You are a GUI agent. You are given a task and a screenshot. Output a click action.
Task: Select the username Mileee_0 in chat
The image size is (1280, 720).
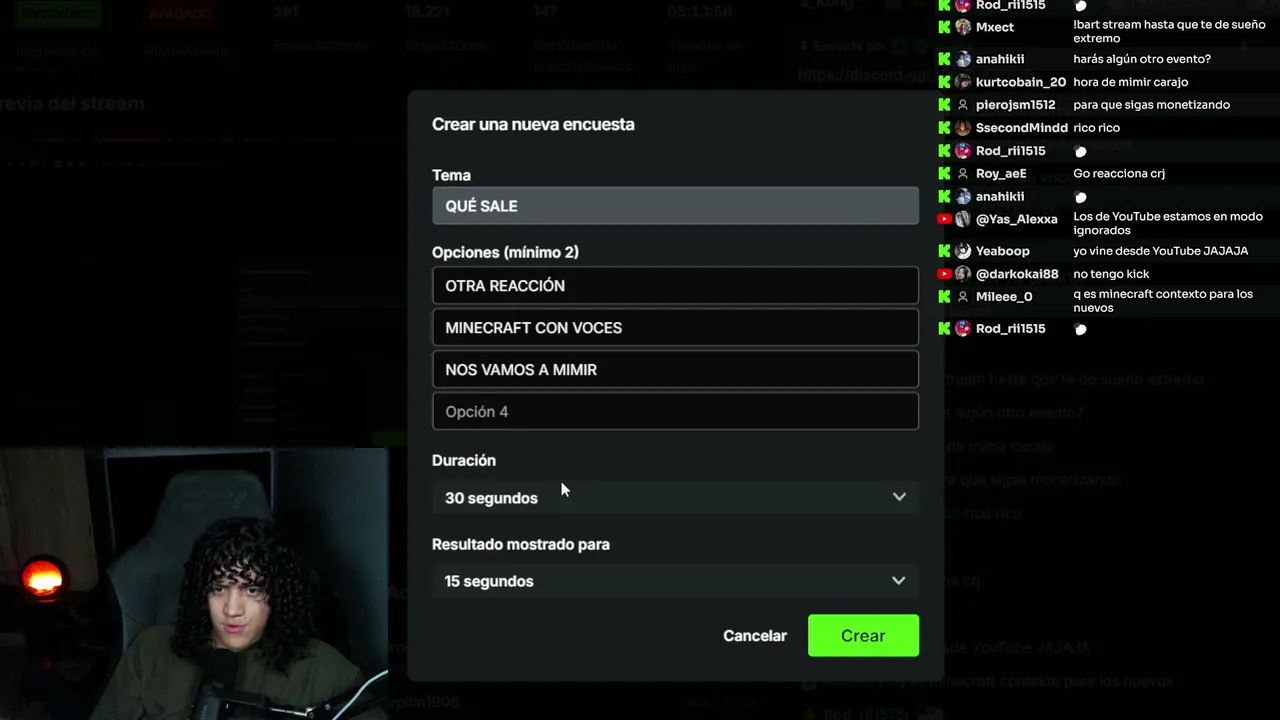pos(1004,297)
